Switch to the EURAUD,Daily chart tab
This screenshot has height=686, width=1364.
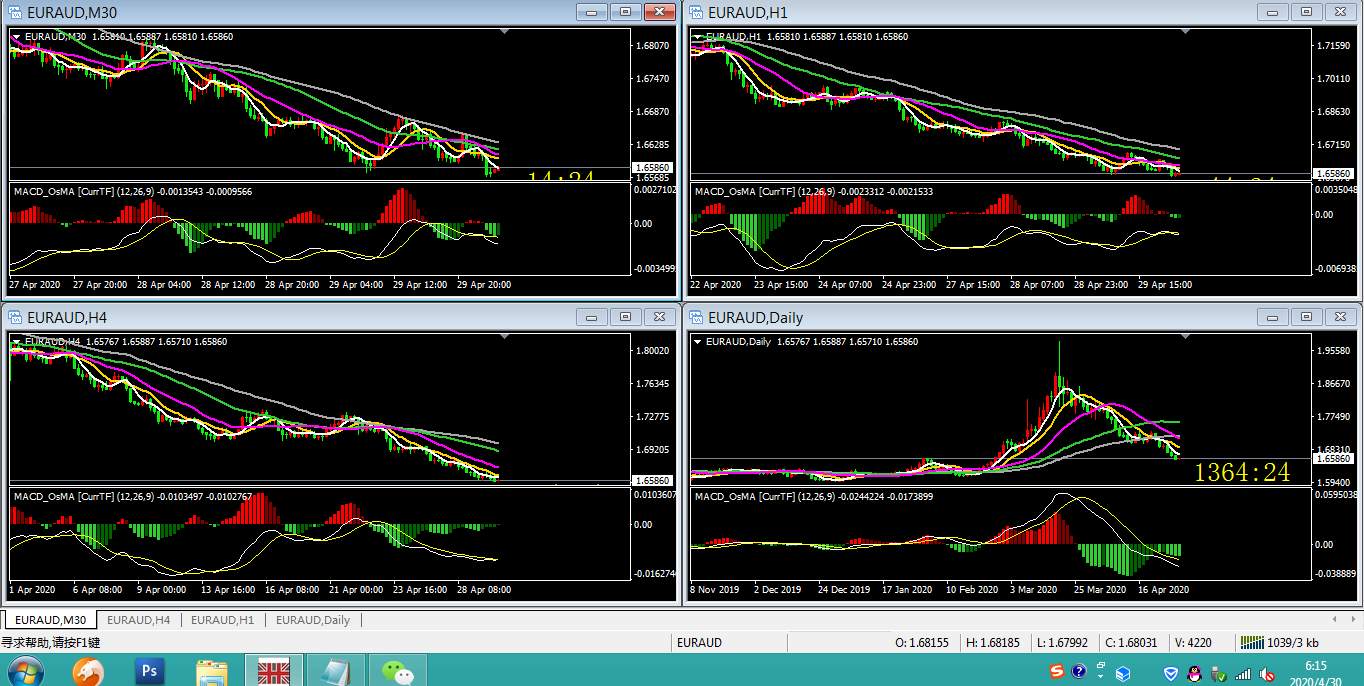(313, 620)
